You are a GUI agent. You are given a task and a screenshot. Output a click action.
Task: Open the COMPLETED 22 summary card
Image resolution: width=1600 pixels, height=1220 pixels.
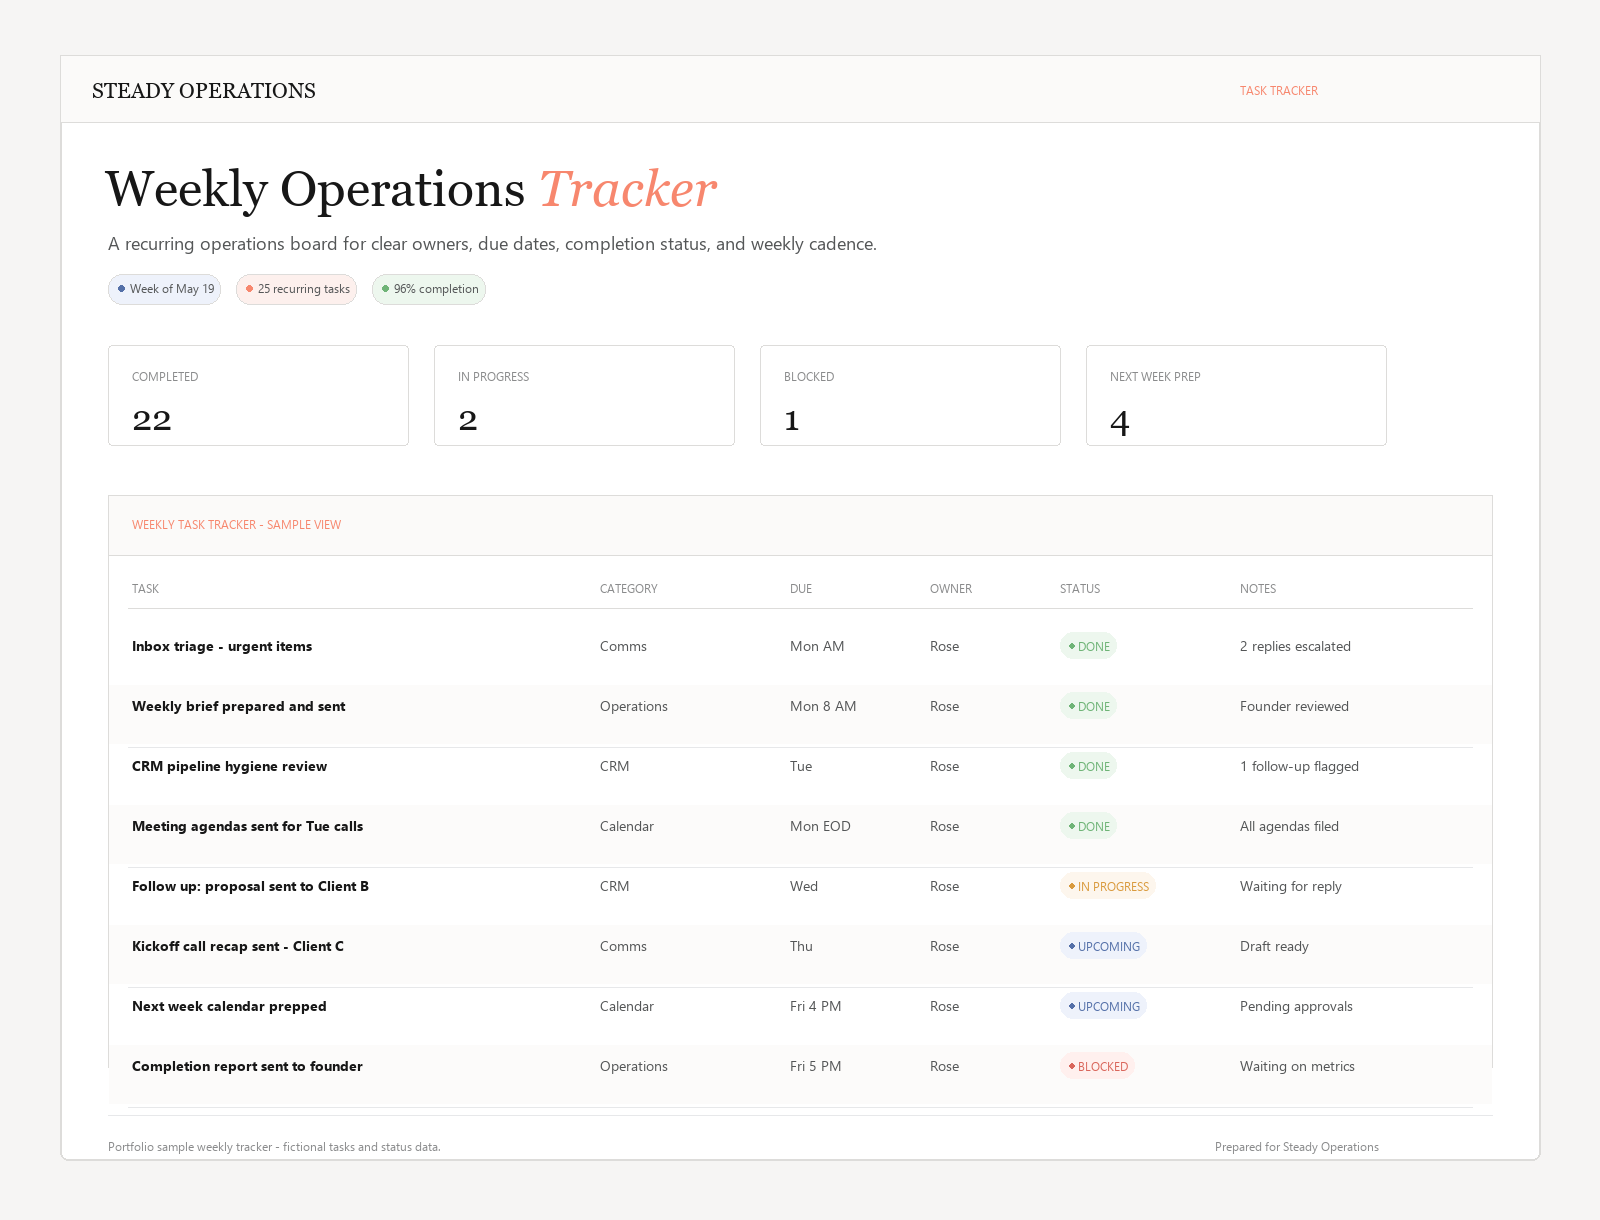pyautogui.click(x=258, y=396)
